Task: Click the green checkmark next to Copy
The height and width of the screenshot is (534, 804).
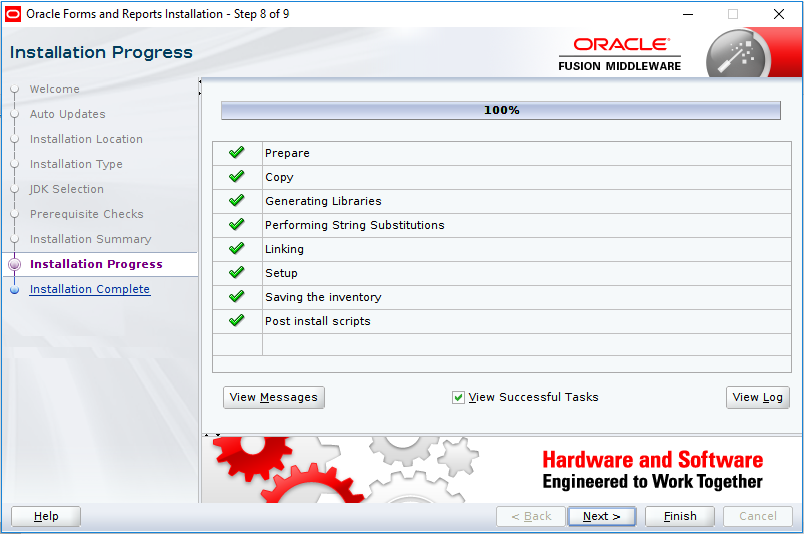Action: (236, 177)
